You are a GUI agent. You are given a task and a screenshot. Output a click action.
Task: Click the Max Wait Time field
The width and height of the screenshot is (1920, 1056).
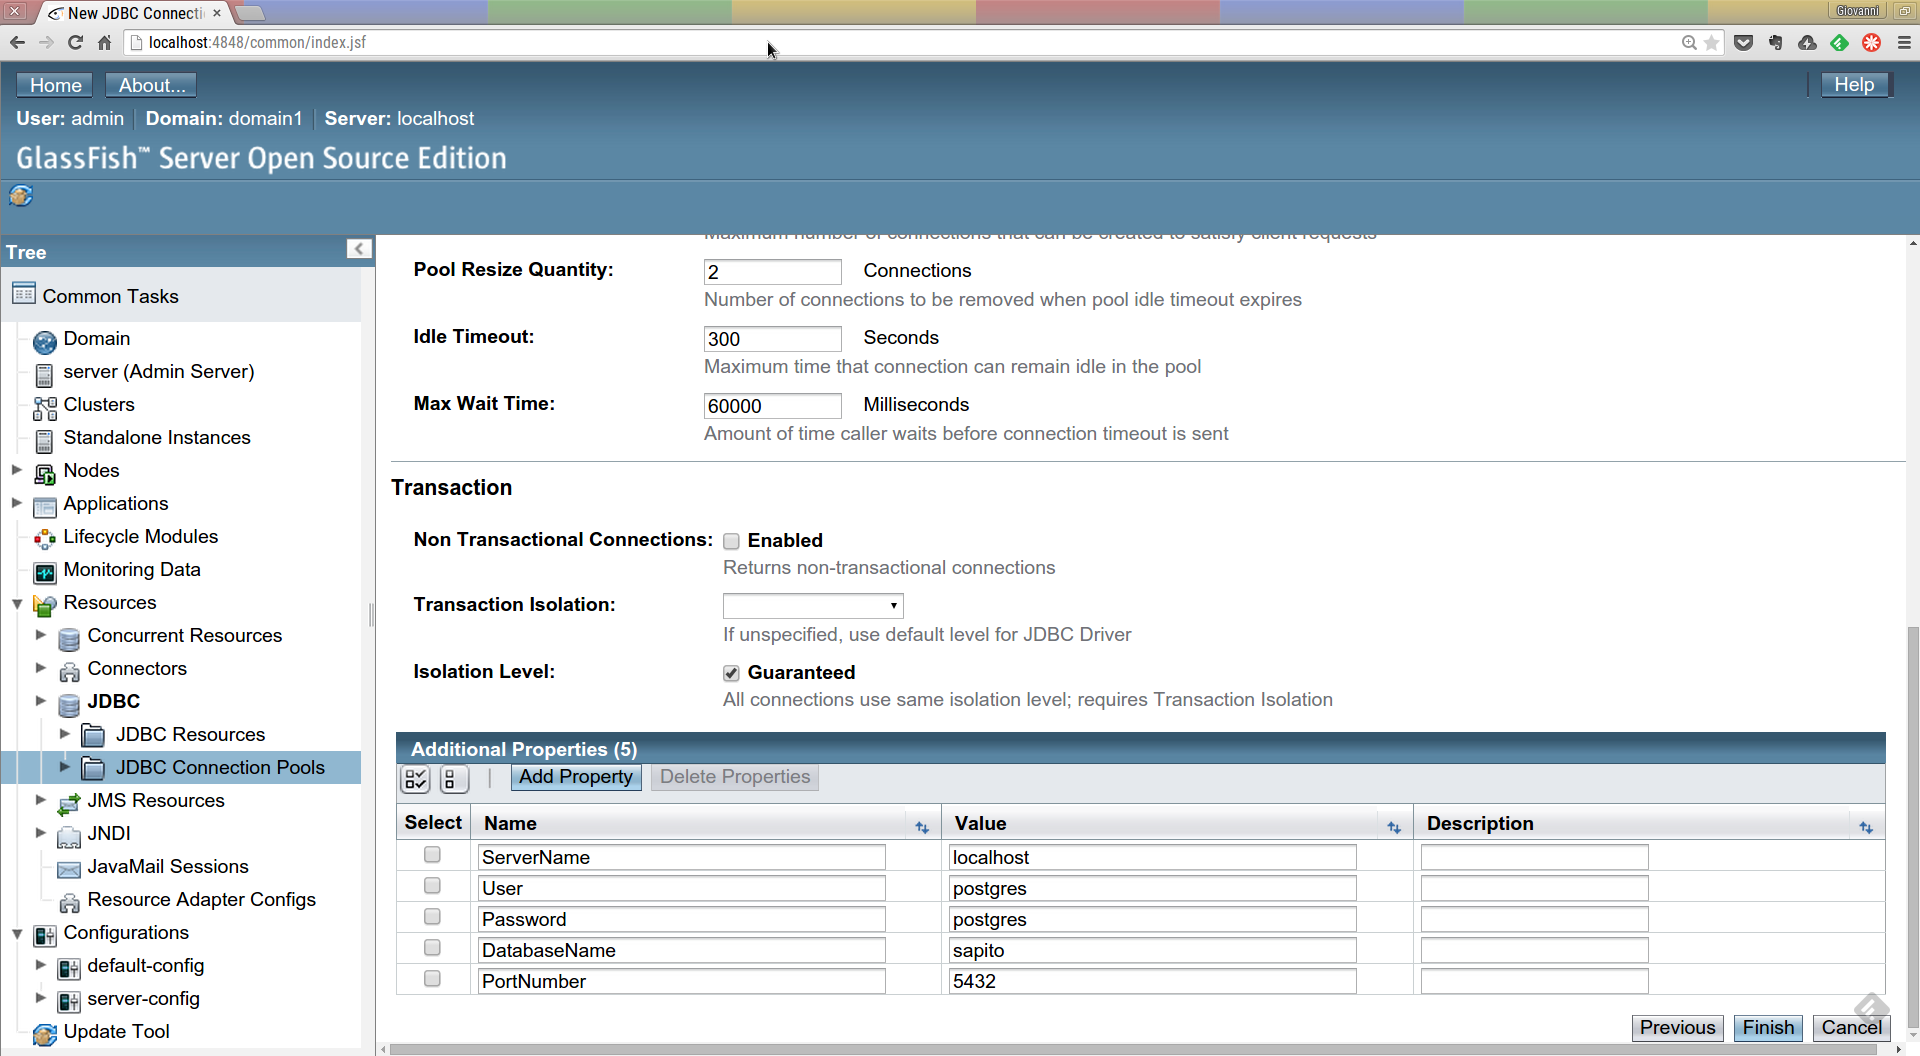coord(772,406)
